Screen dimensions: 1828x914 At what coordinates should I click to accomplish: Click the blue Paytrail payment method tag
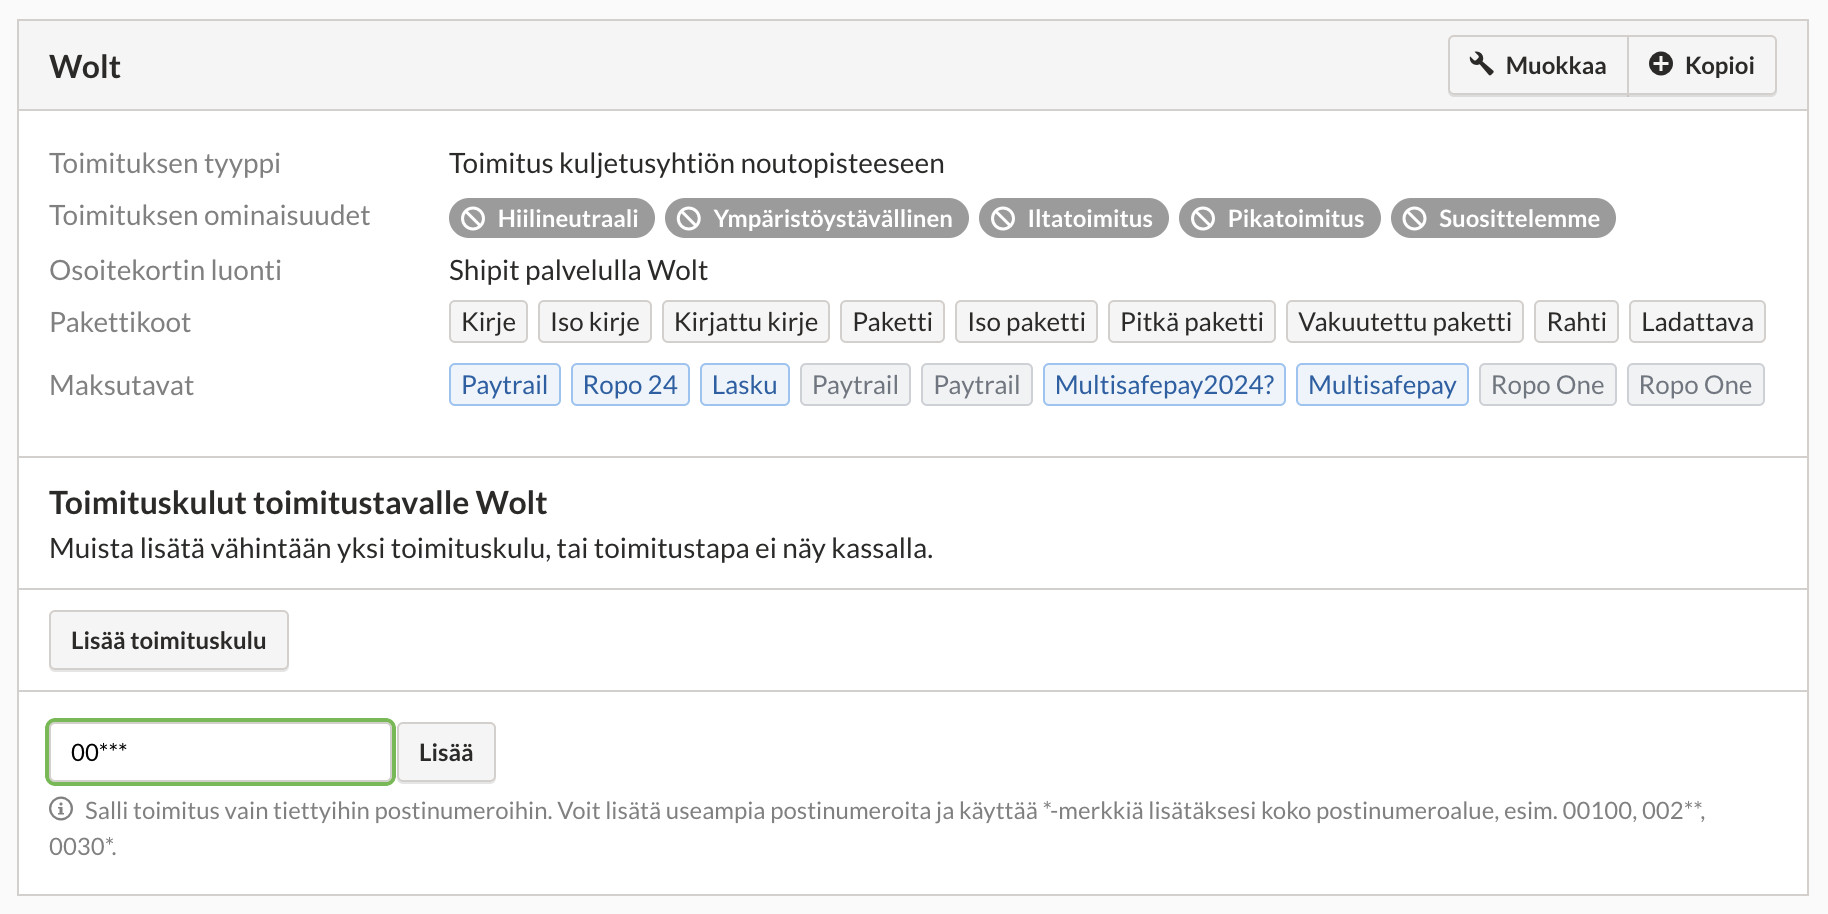505,385
